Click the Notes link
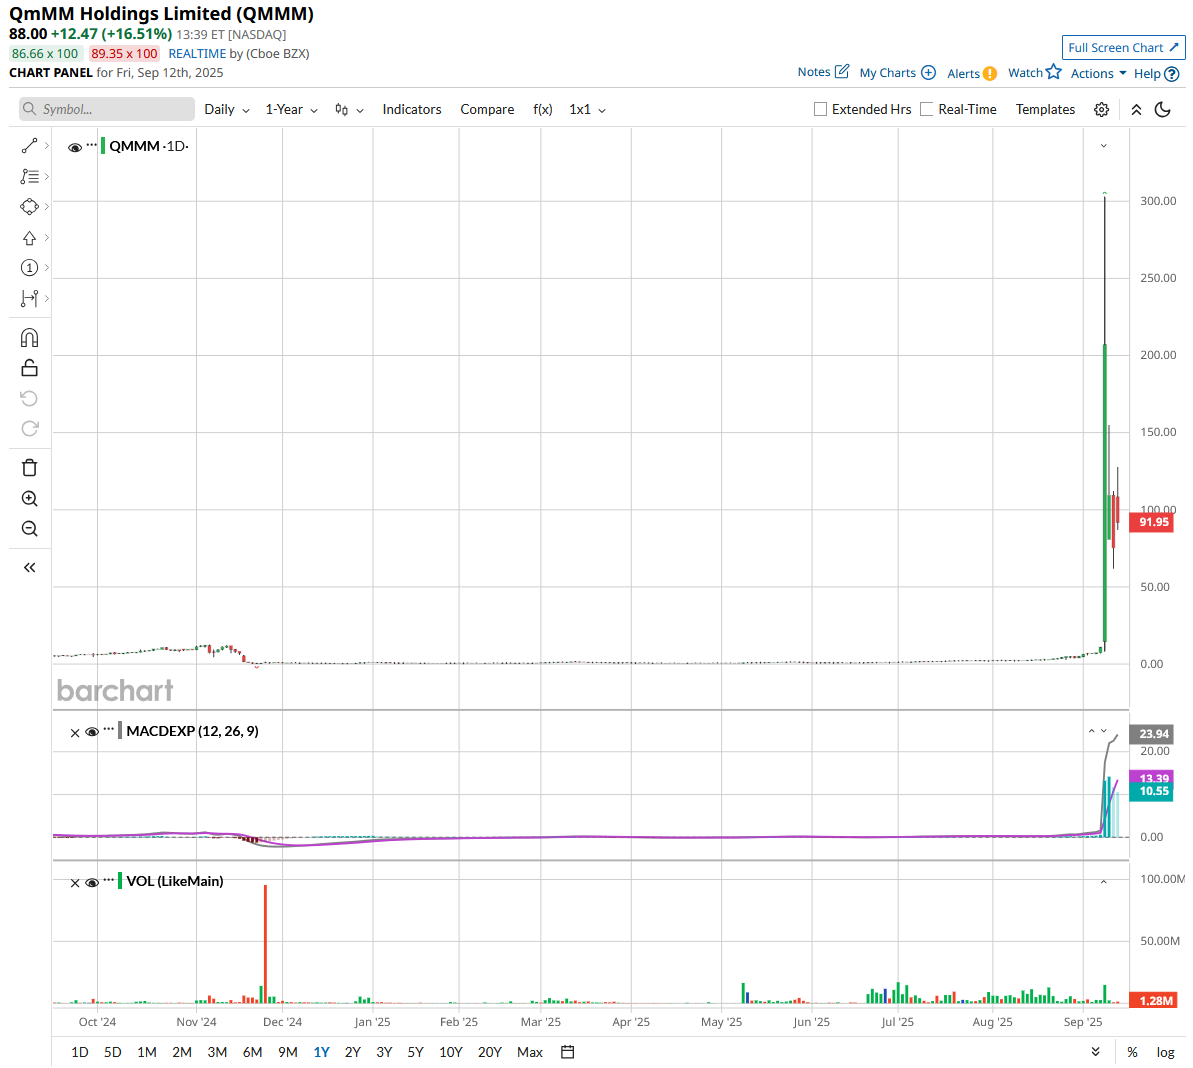Viewport: 1193px width, 1068px height. click(814, 72)
